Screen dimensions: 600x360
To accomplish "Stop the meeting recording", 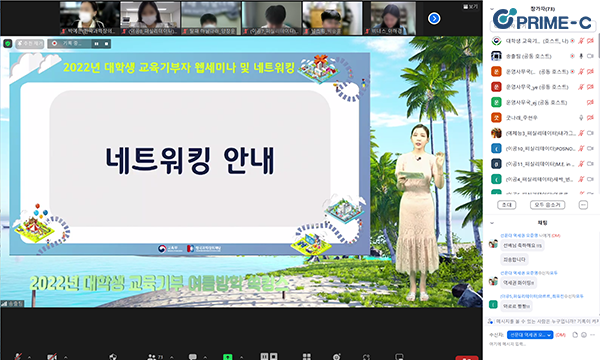I will click(106, 44).
